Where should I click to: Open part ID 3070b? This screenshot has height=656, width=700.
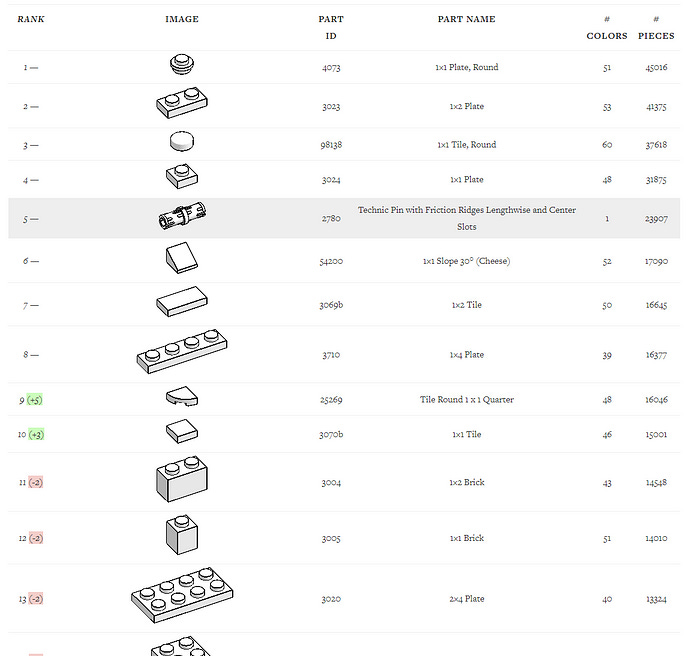331,434
